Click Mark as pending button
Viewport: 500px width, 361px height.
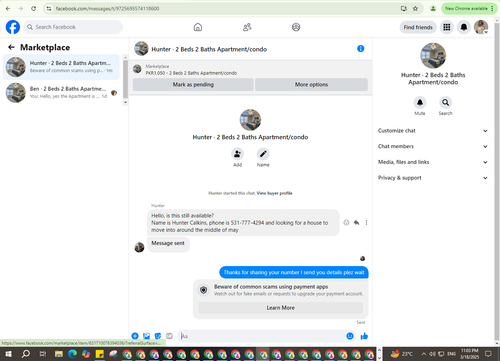pos(193,84)
